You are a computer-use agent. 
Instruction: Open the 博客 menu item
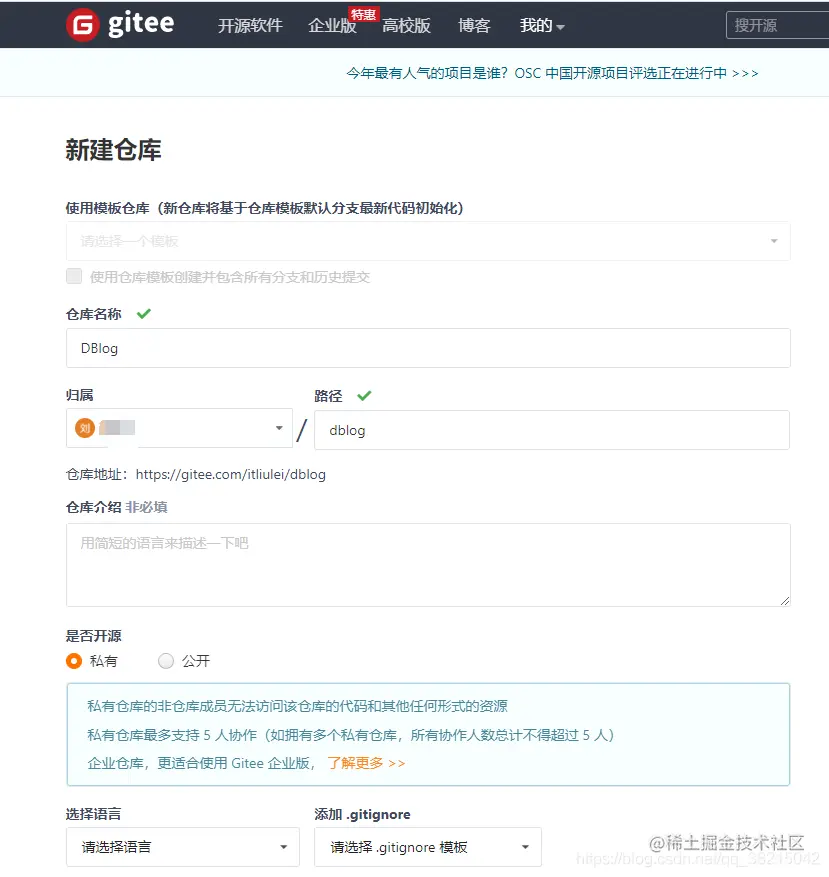(x=474, y=26)
